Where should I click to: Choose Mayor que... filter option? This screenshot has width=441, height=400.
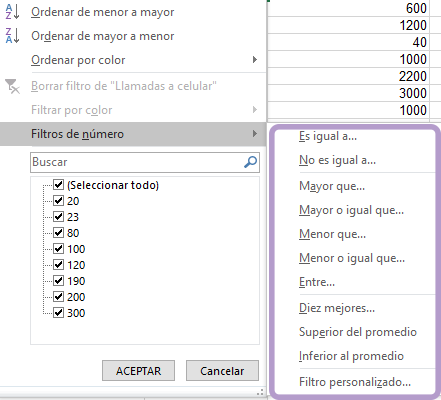(332, 186)
